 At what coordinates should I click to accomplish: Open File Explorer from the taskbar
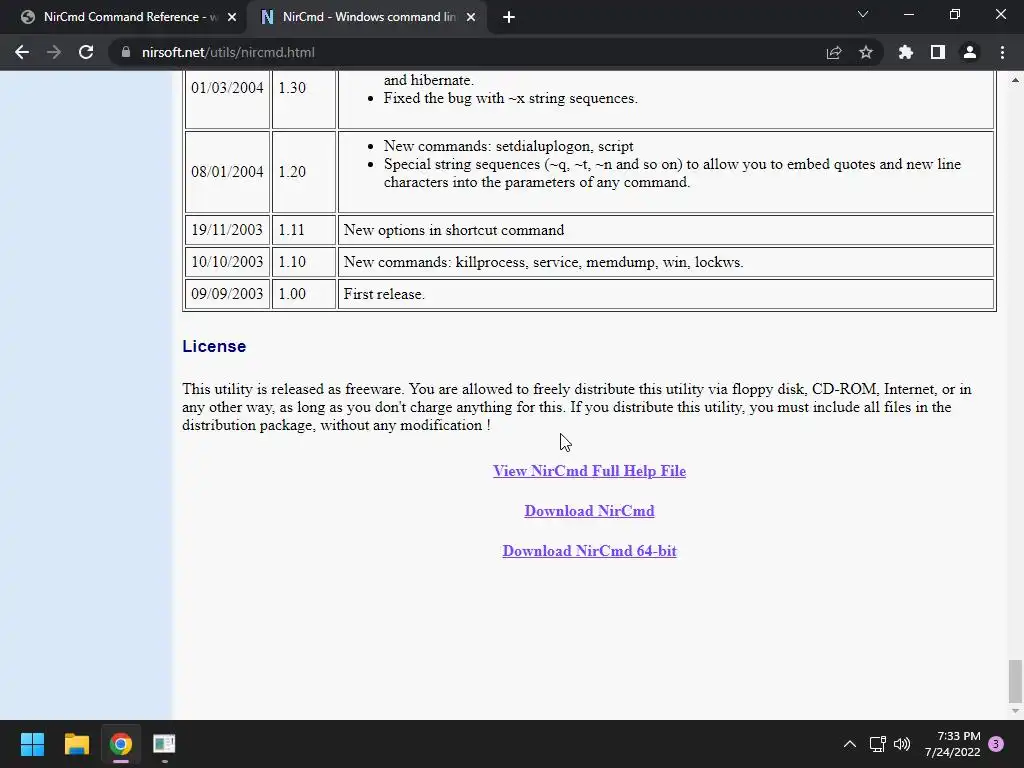(x=76, y=744)
